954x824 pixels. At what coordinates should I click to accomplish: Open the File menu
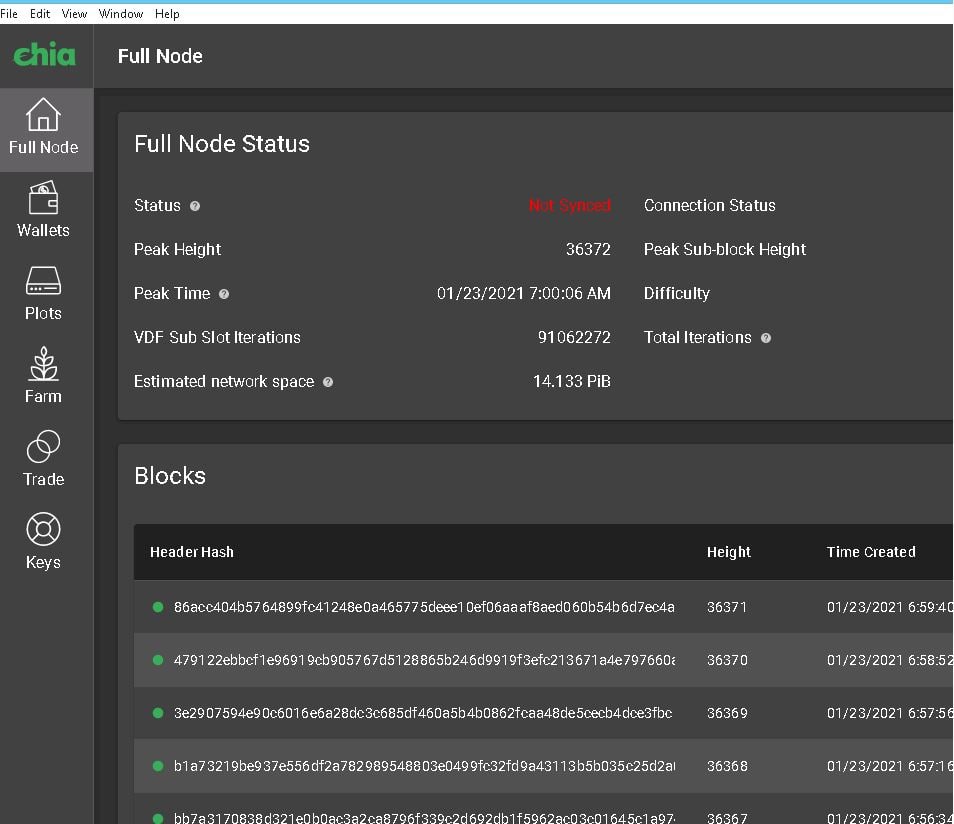9,13
